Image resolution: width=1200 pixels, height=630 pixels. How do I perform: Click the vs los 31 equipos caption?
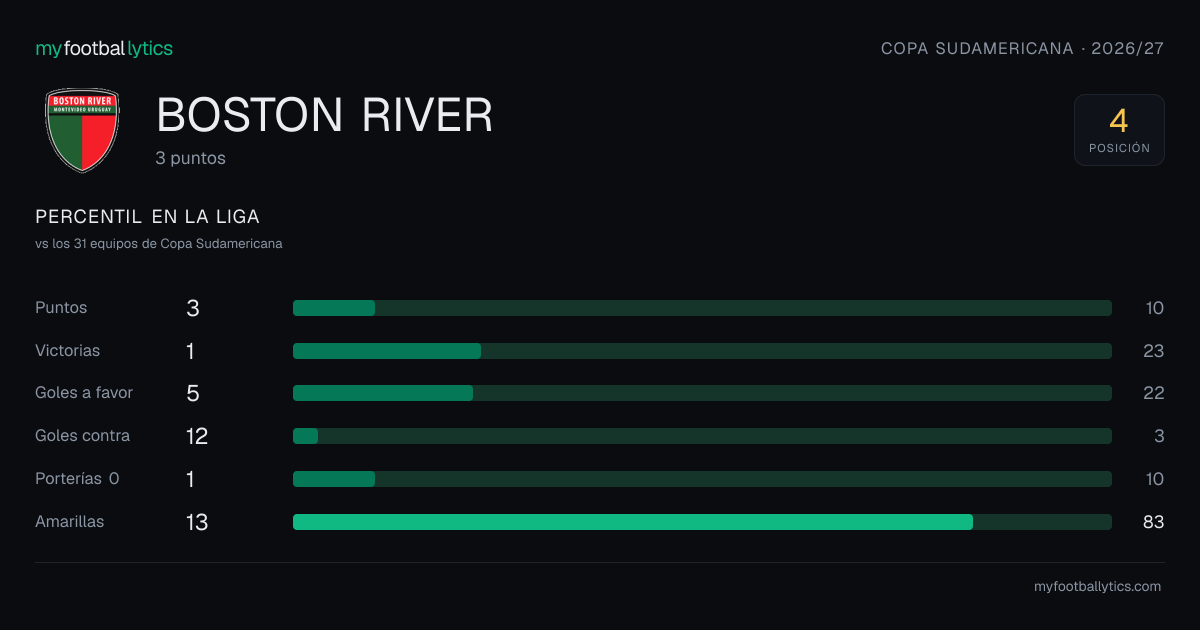coord(159,243)
